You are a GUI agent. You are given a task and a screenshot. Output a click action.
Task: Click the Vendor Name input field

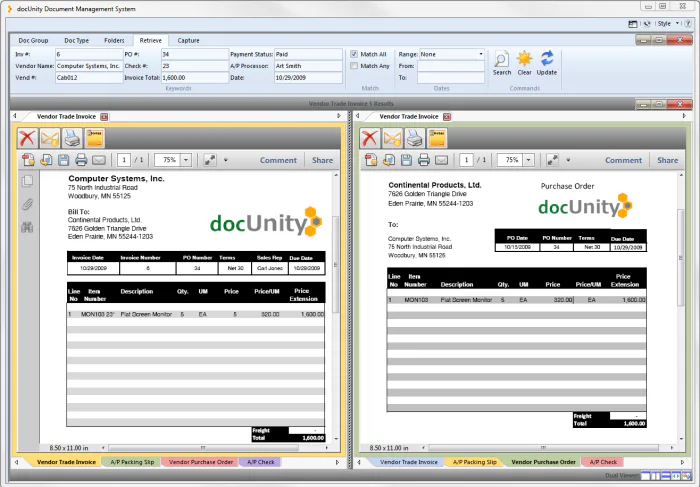89,66
